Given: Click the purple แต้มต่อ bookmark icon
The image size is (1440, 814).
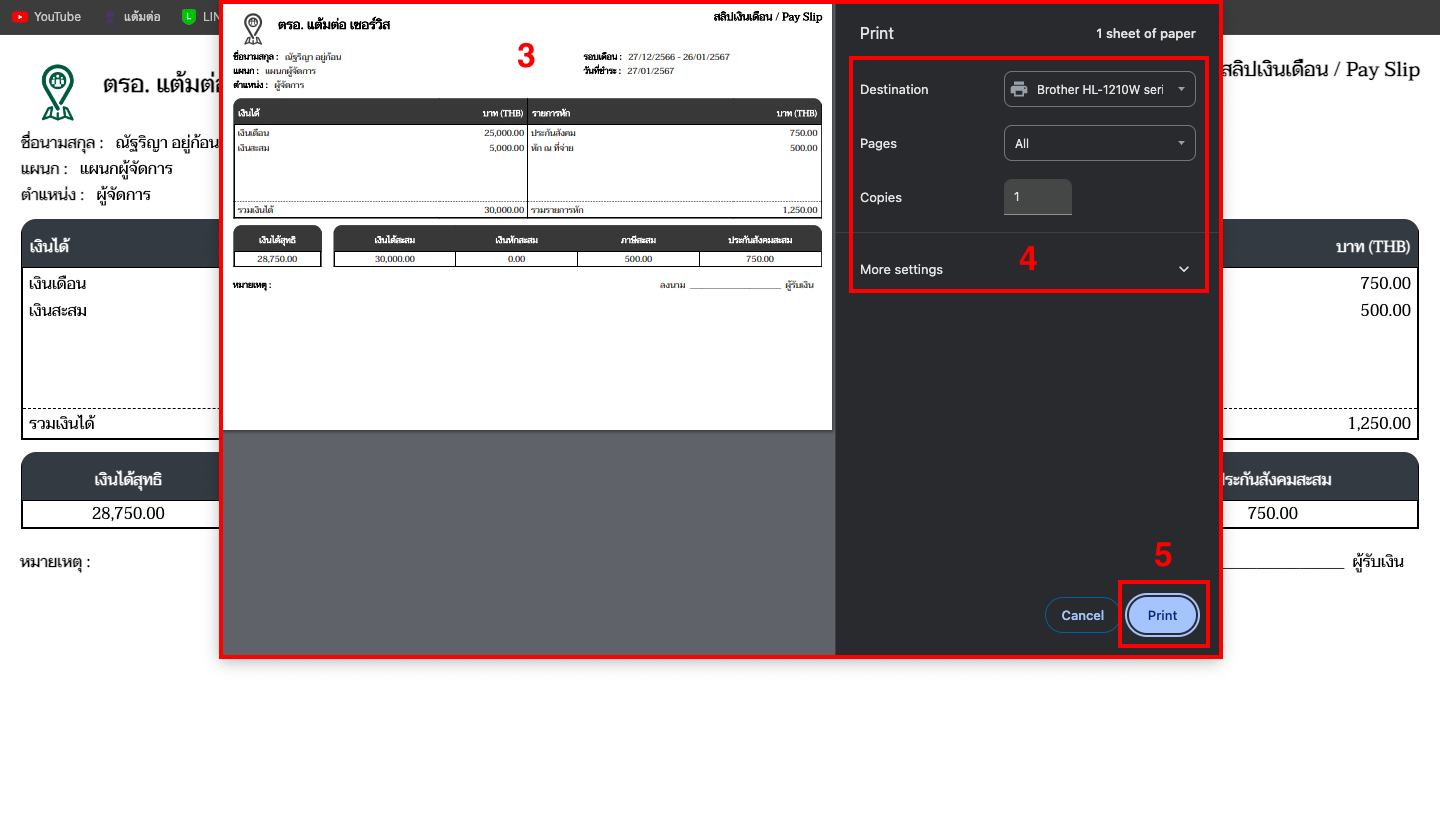Looking at the screenshot, I should 110,17.
